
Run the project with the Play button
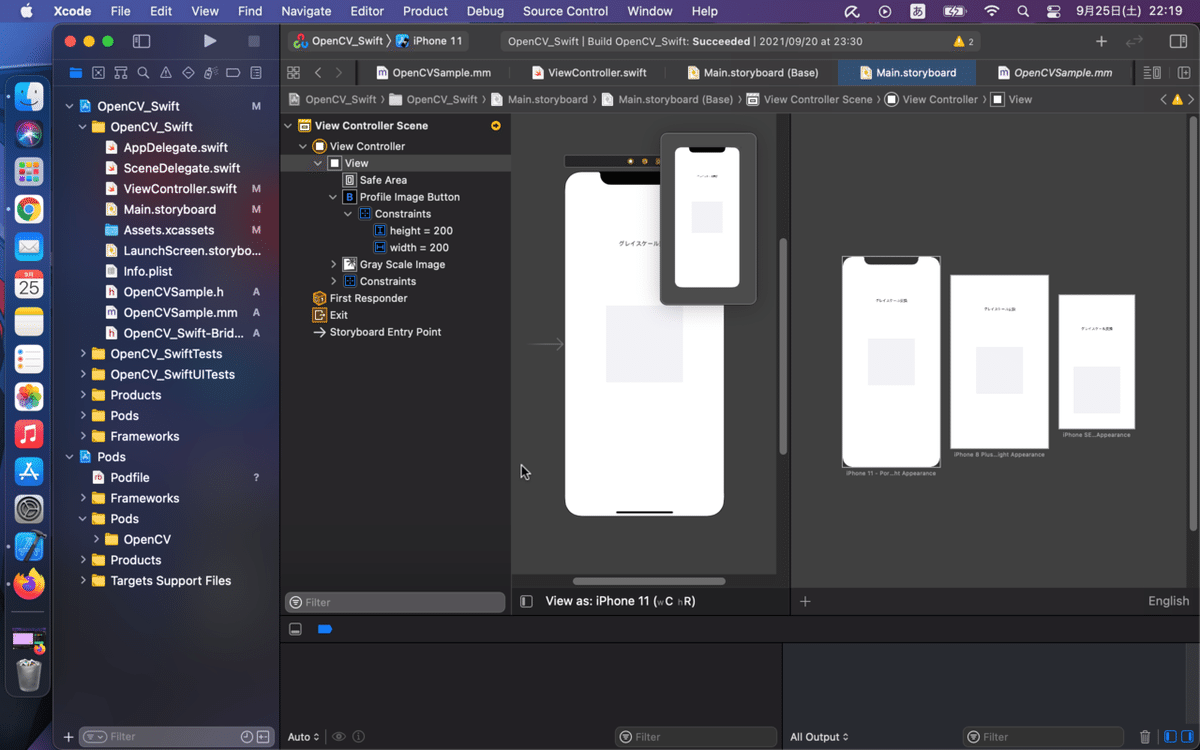point(209,41)
